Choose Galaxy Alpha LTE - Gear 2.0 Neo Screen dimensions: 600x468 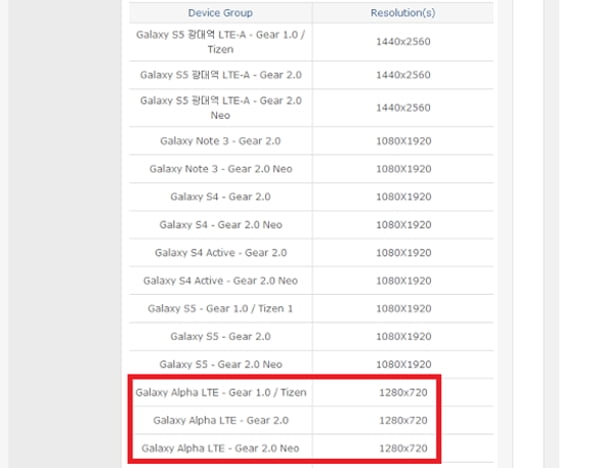pos(220,447)
